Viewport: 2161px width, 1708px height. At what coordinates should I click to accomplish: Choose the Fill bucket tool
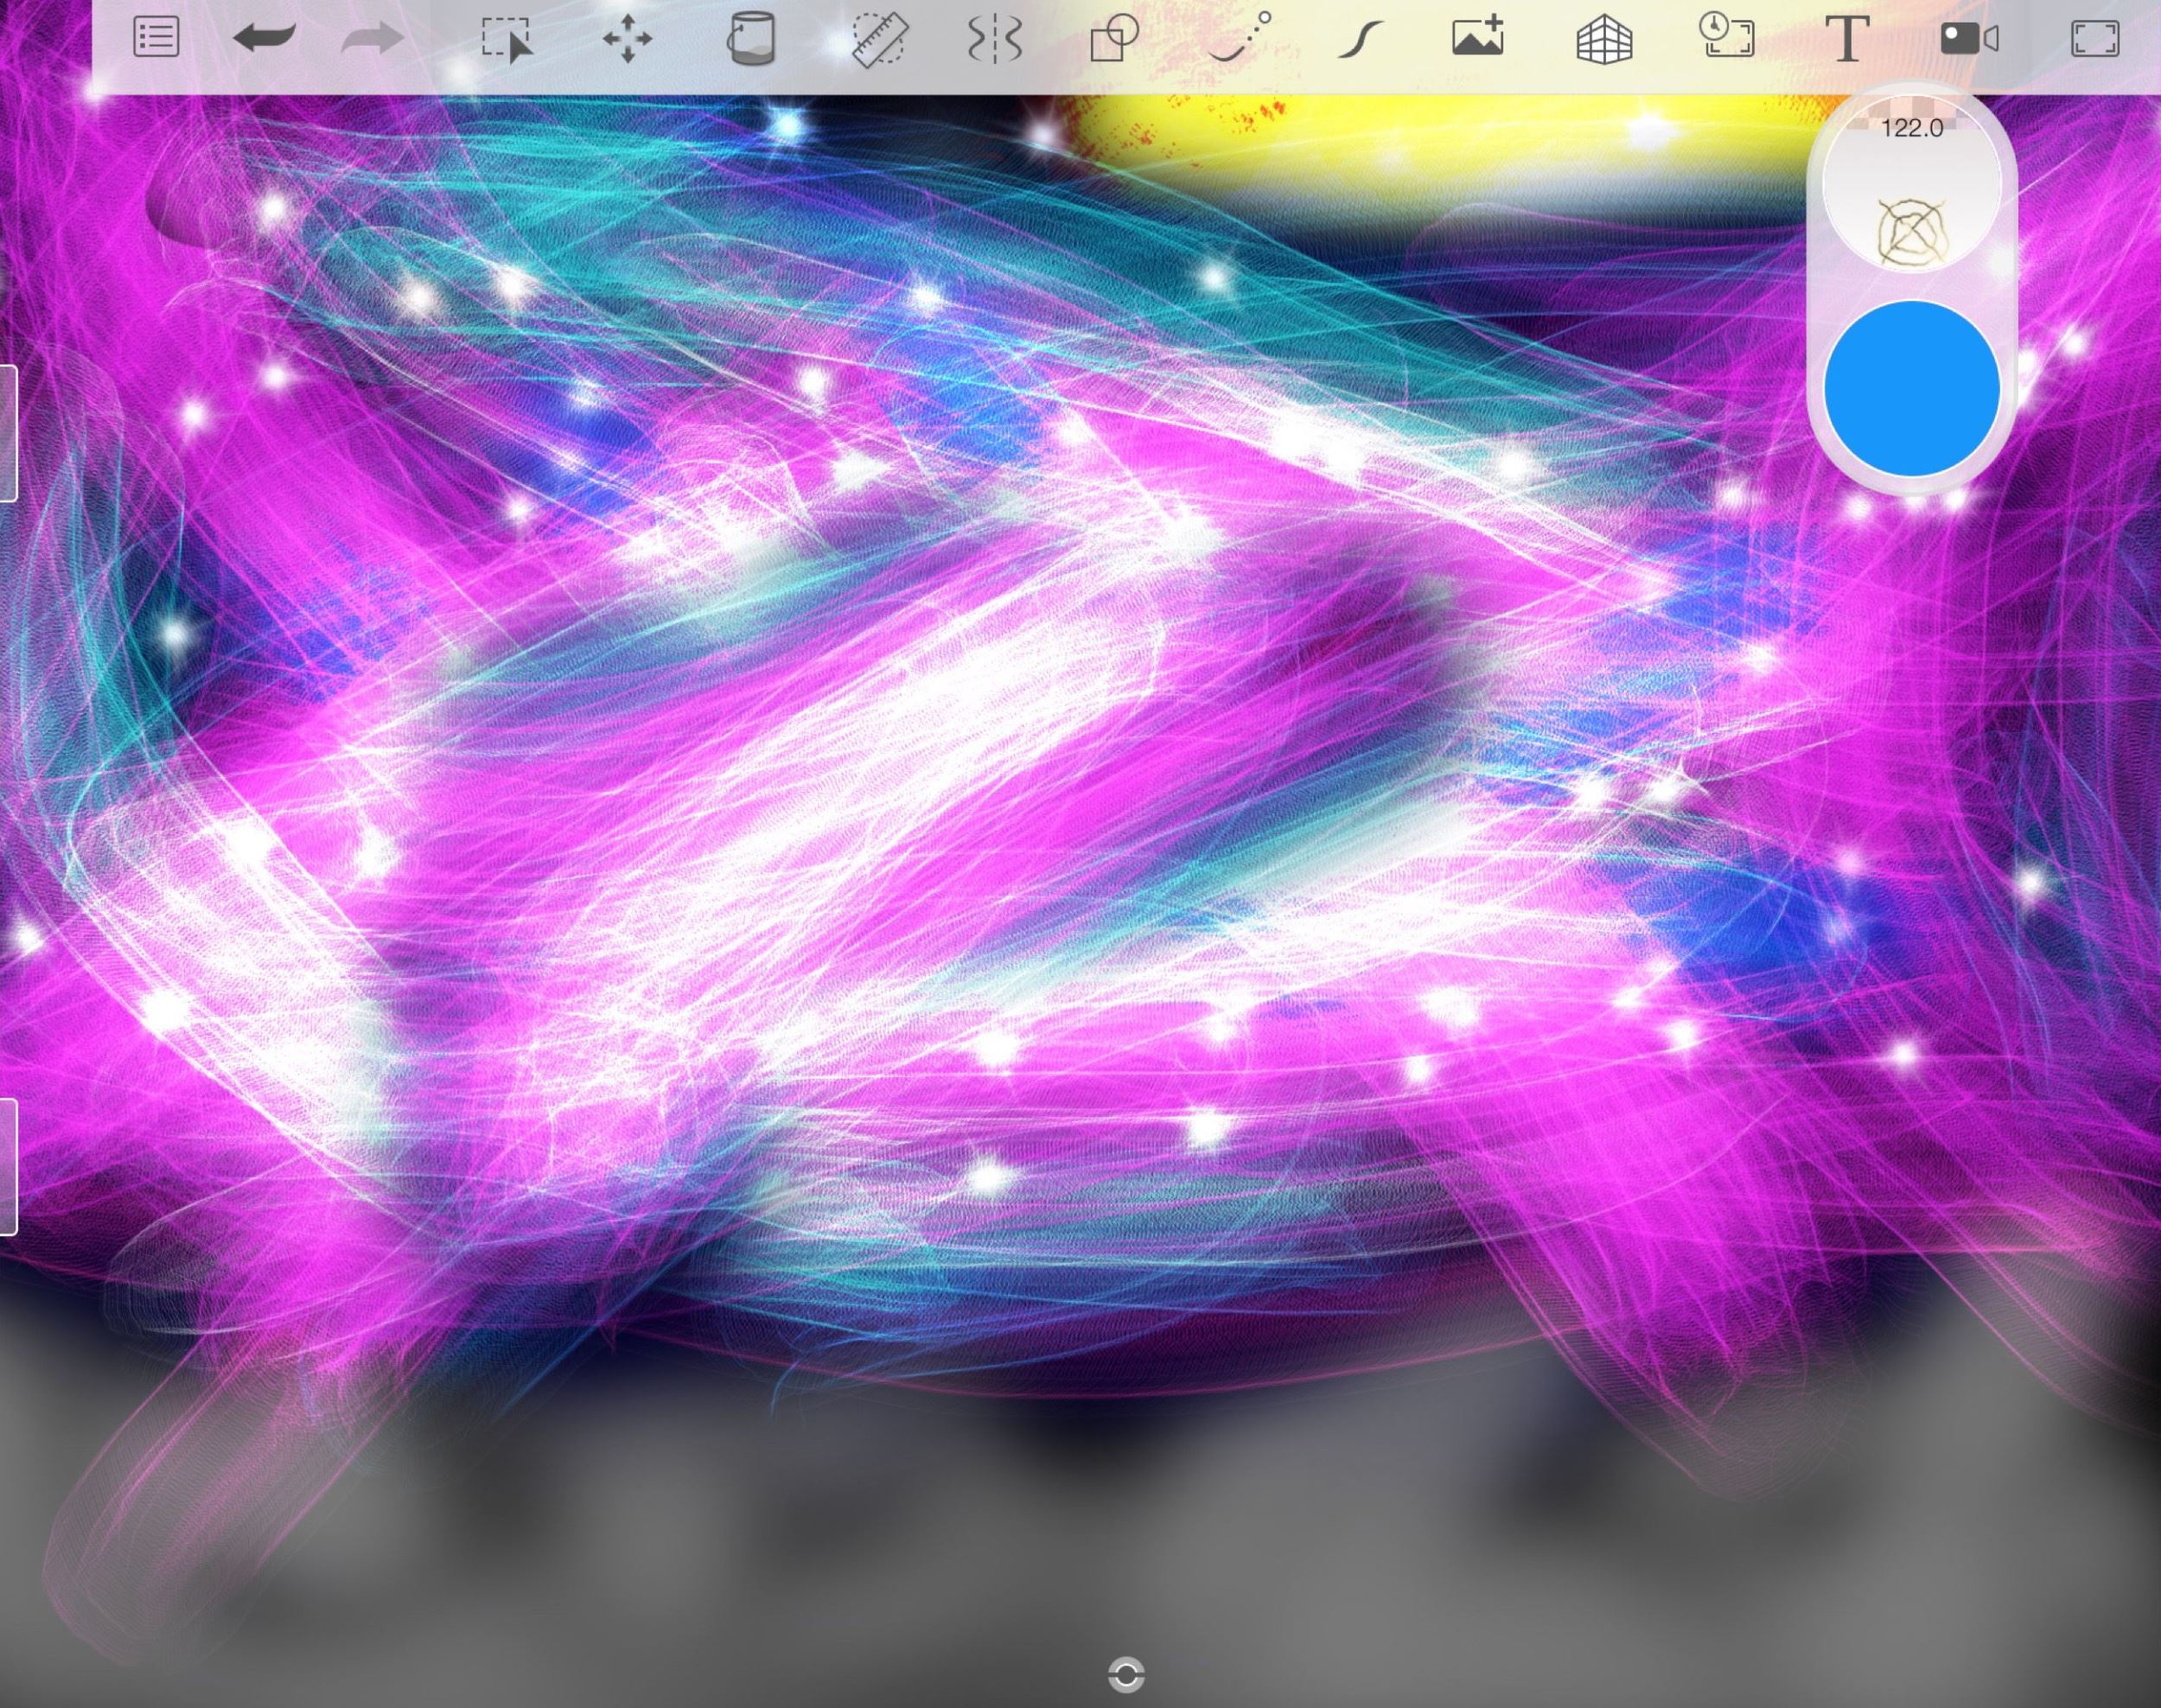pyautogui.click(x=751, y=39)
